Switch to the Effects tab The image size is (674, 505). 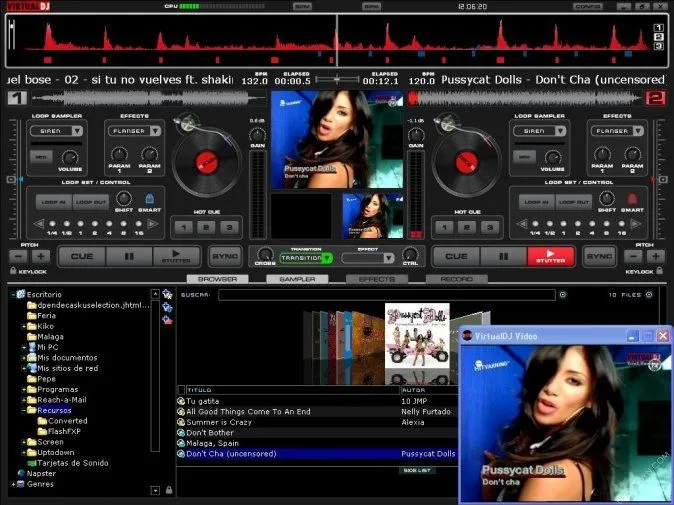[377, 279]
